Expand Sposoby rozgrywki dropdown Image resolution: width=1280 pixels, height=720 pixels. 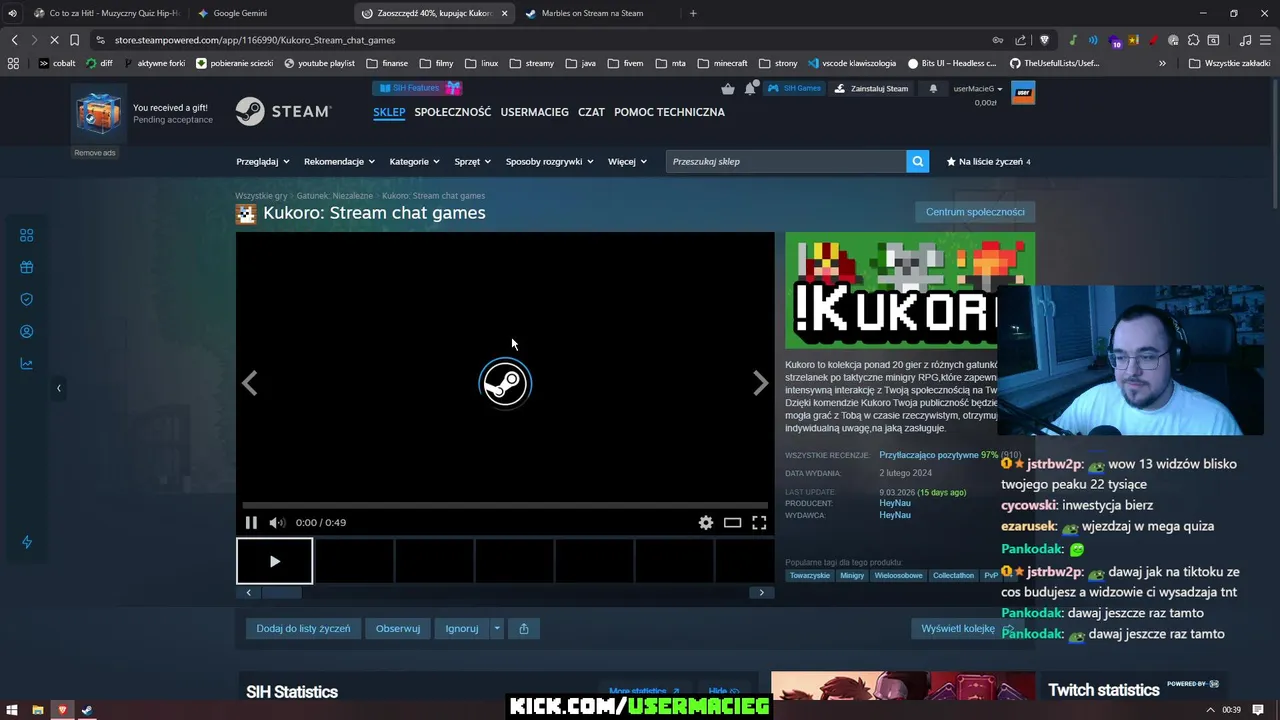click(550, 161)
